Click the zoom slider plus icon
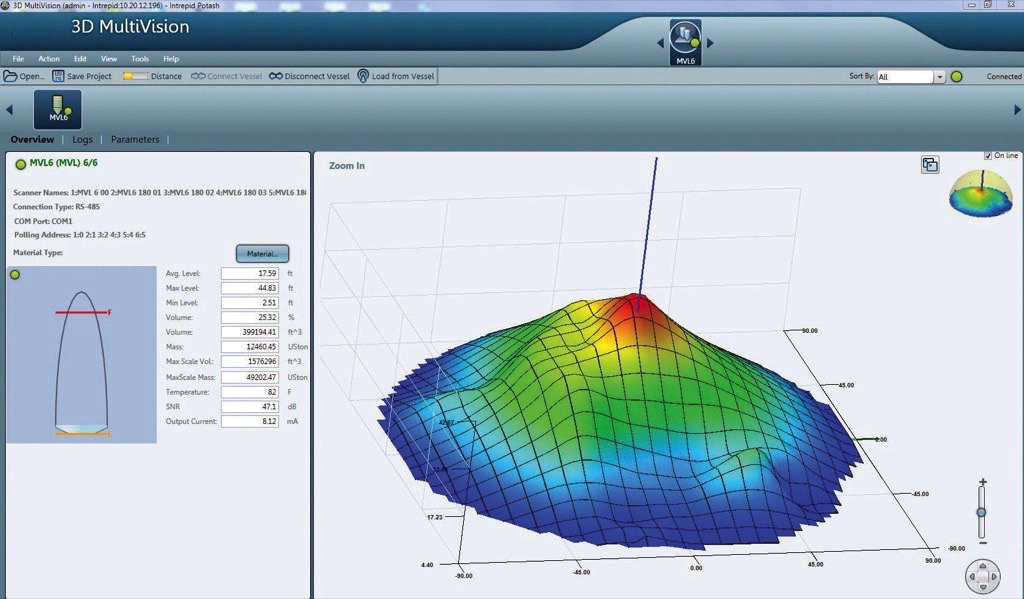 982,482
